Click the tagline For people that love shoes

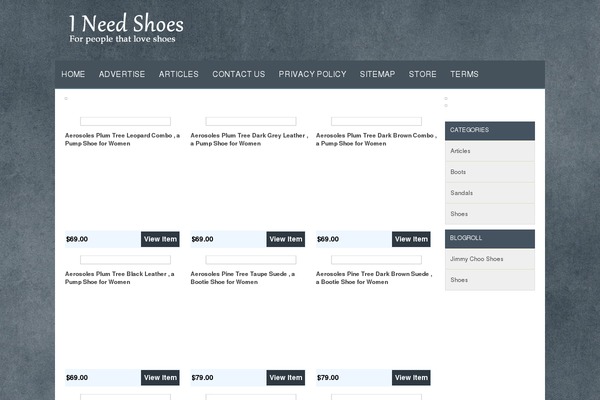pyautogui.click(x=122, y=39)
